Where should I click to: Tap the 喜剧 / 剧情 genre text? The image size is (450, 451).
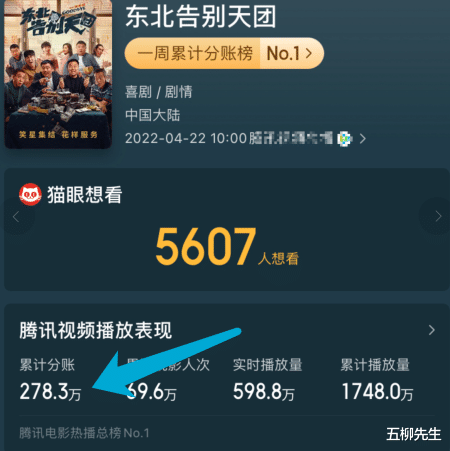(159, 92)
